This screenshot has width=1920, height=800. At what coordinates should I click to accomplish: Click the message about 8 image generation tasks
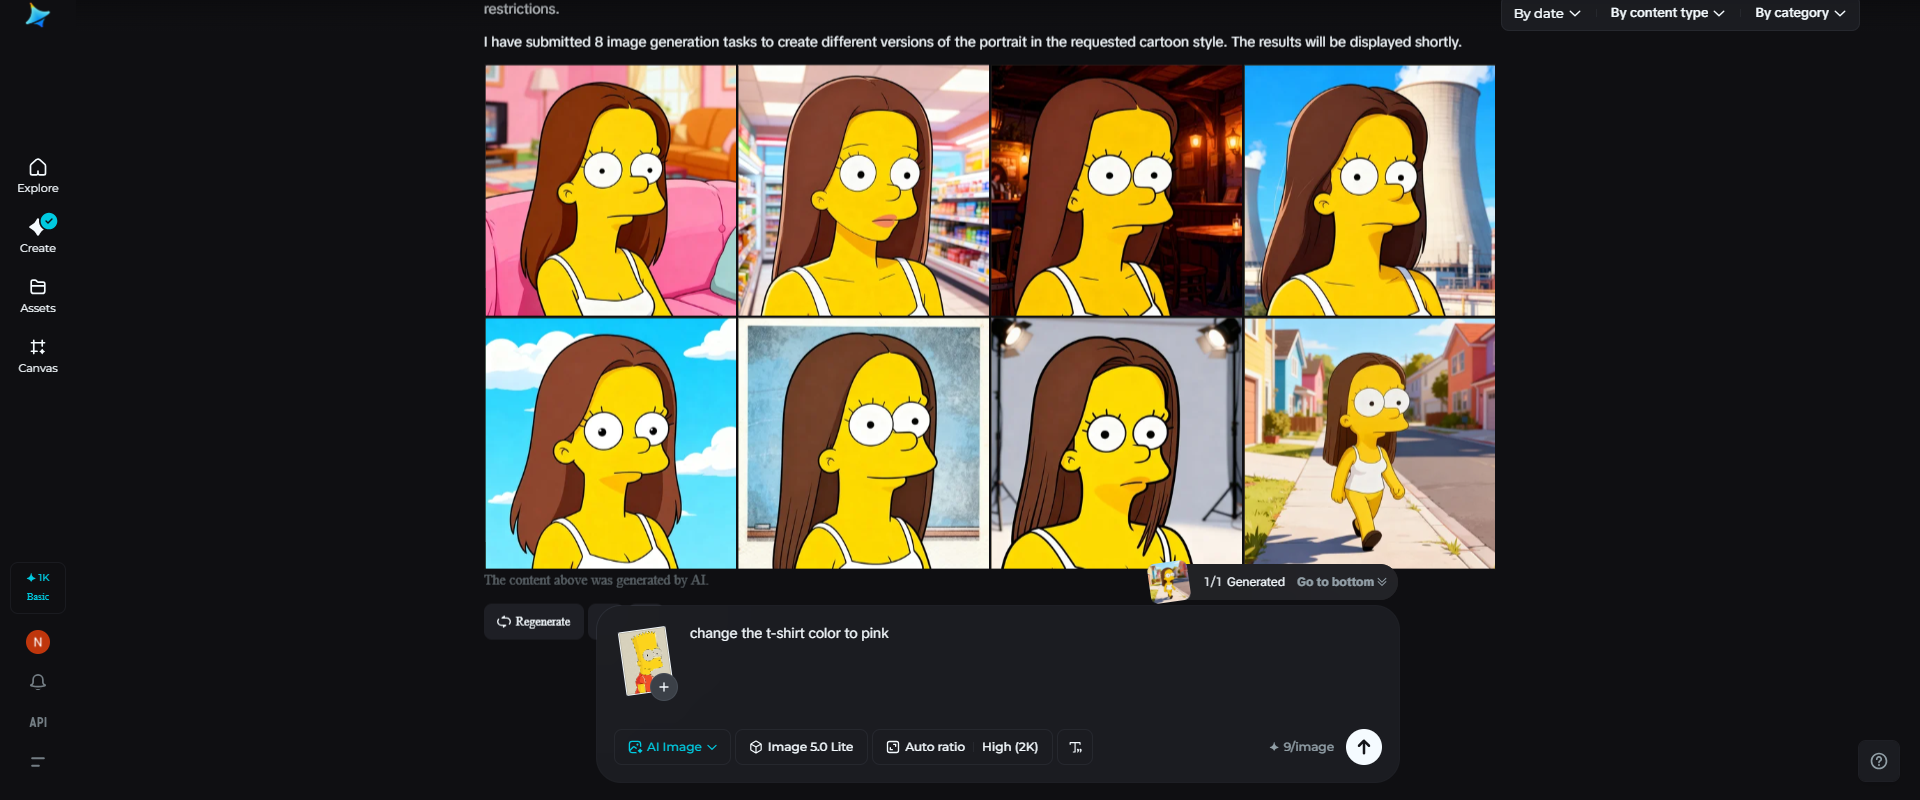pyautogui.click(x=973, y=42)
